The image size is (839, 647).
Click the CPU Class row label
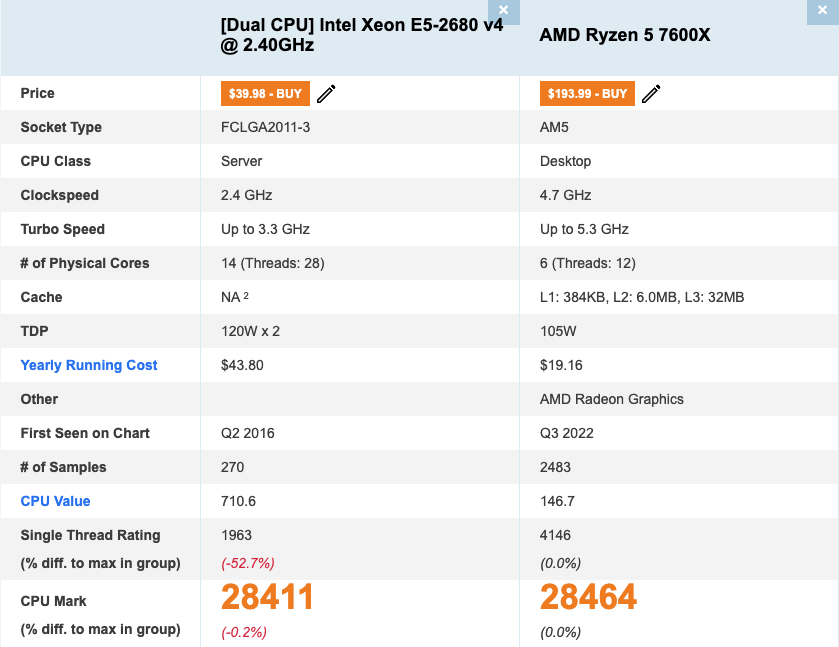[56, 161]
